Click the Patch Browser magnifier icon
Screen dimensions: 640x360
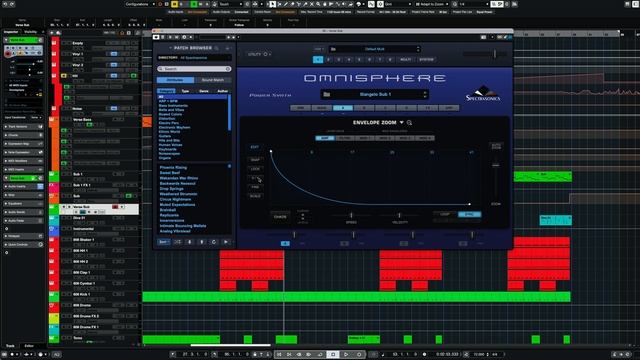[217, 48]
